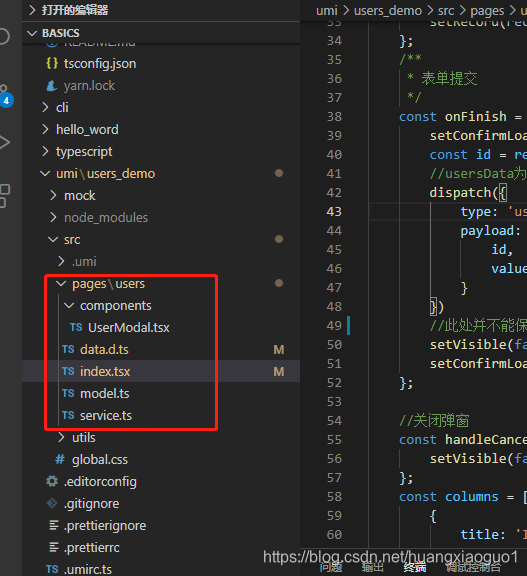Select index.tsx in the file tree
Image resolution: width=527 pixels, height=576 pixels.
pos(161,371)
